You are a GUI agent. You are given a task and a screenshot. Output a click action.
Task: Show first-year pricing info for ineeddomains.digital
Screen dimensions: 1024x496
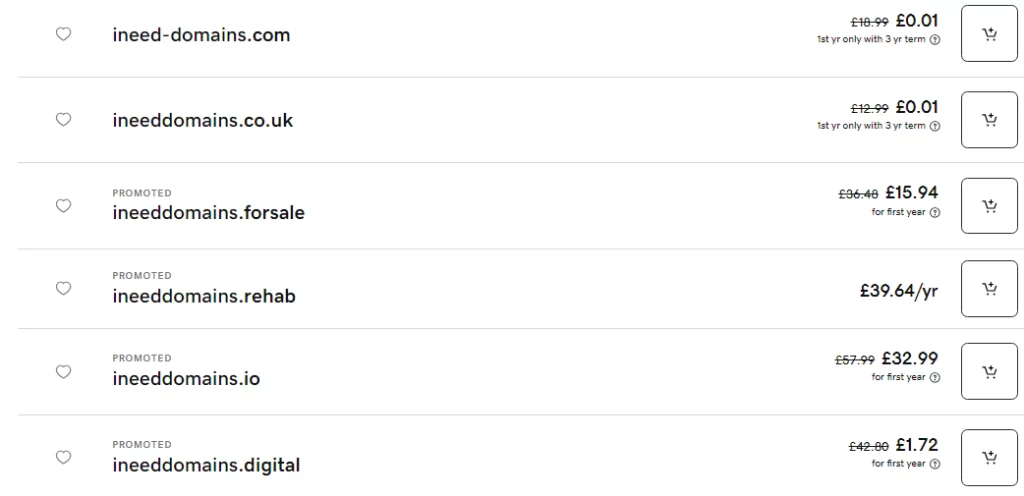[x=935, y=464]
